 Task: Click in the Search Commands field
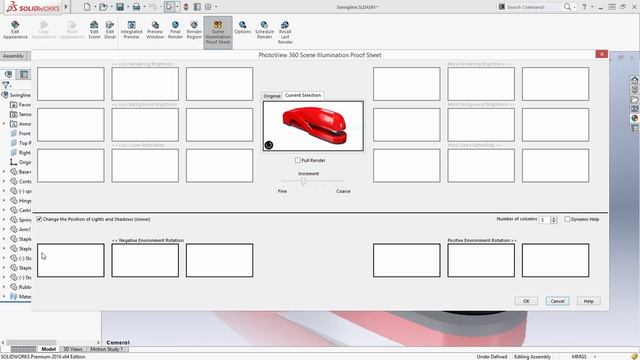[x=531, y=7]
